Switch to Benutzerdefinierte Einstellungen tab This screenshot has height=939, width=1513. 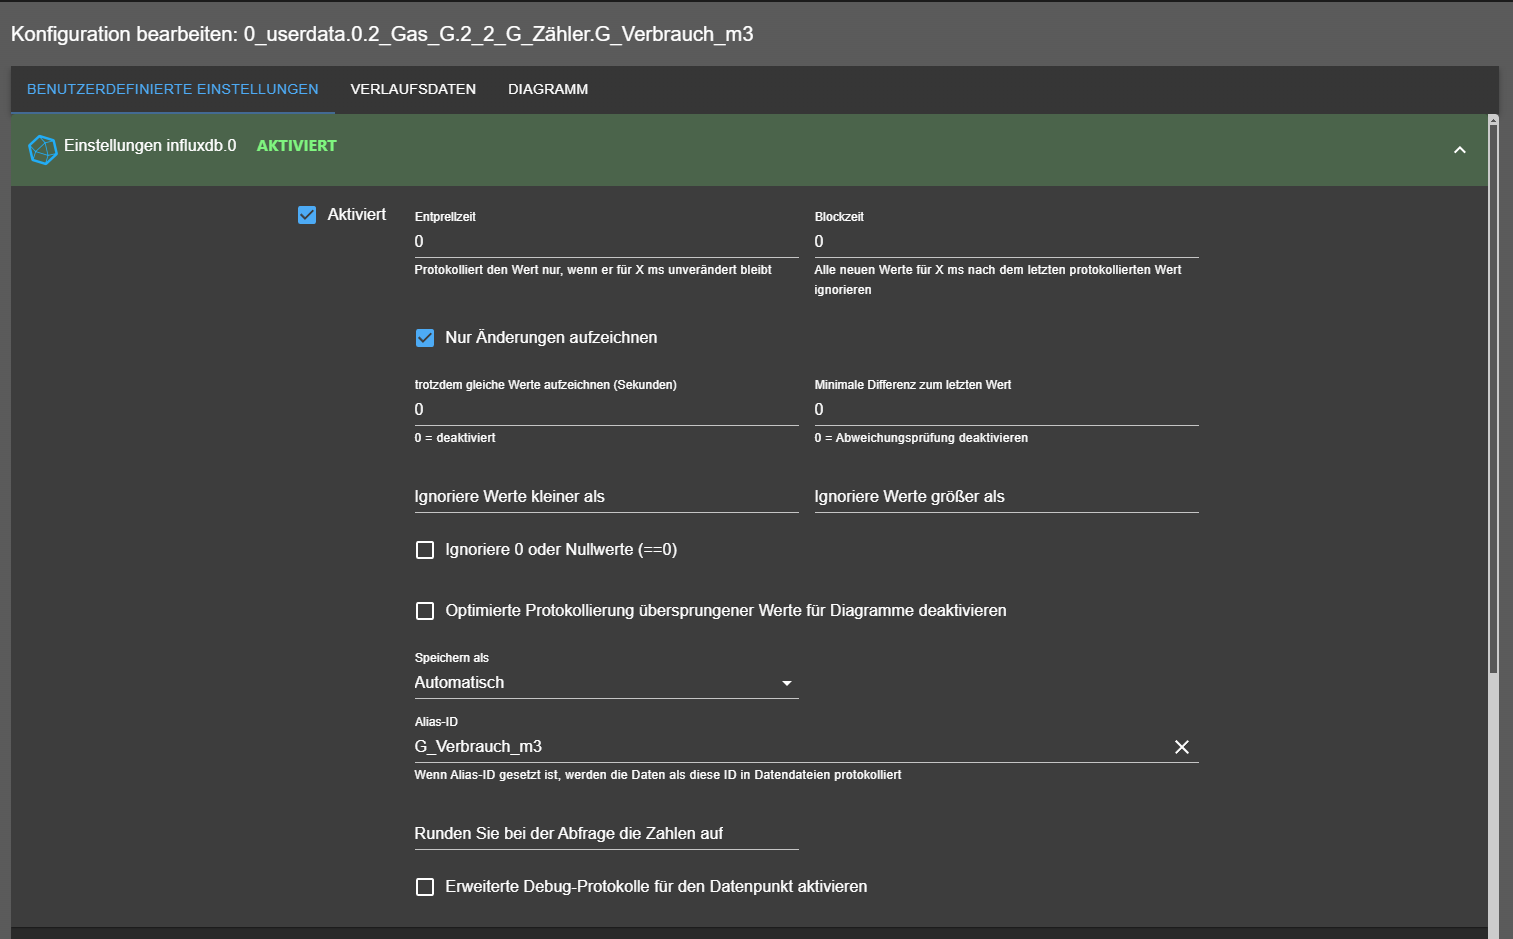(173, 89)
